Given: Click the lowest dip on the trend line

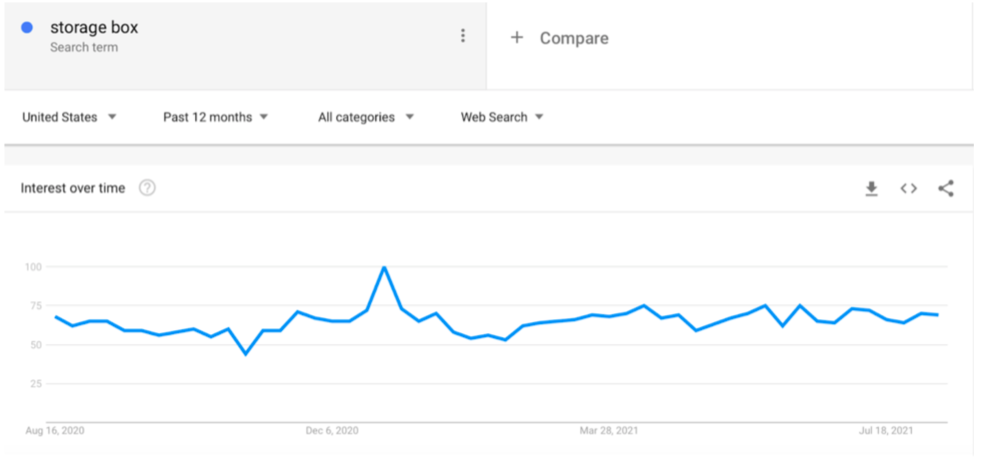Looking at the screenshot, I should [246, 354].
